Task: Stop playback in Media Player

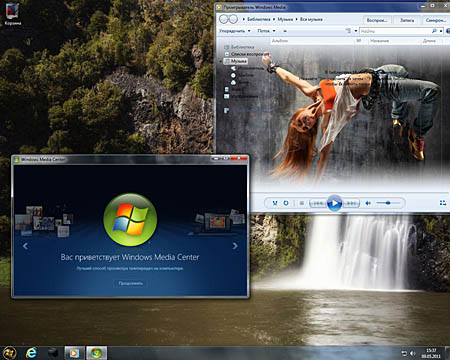Action: click(302, 203)
